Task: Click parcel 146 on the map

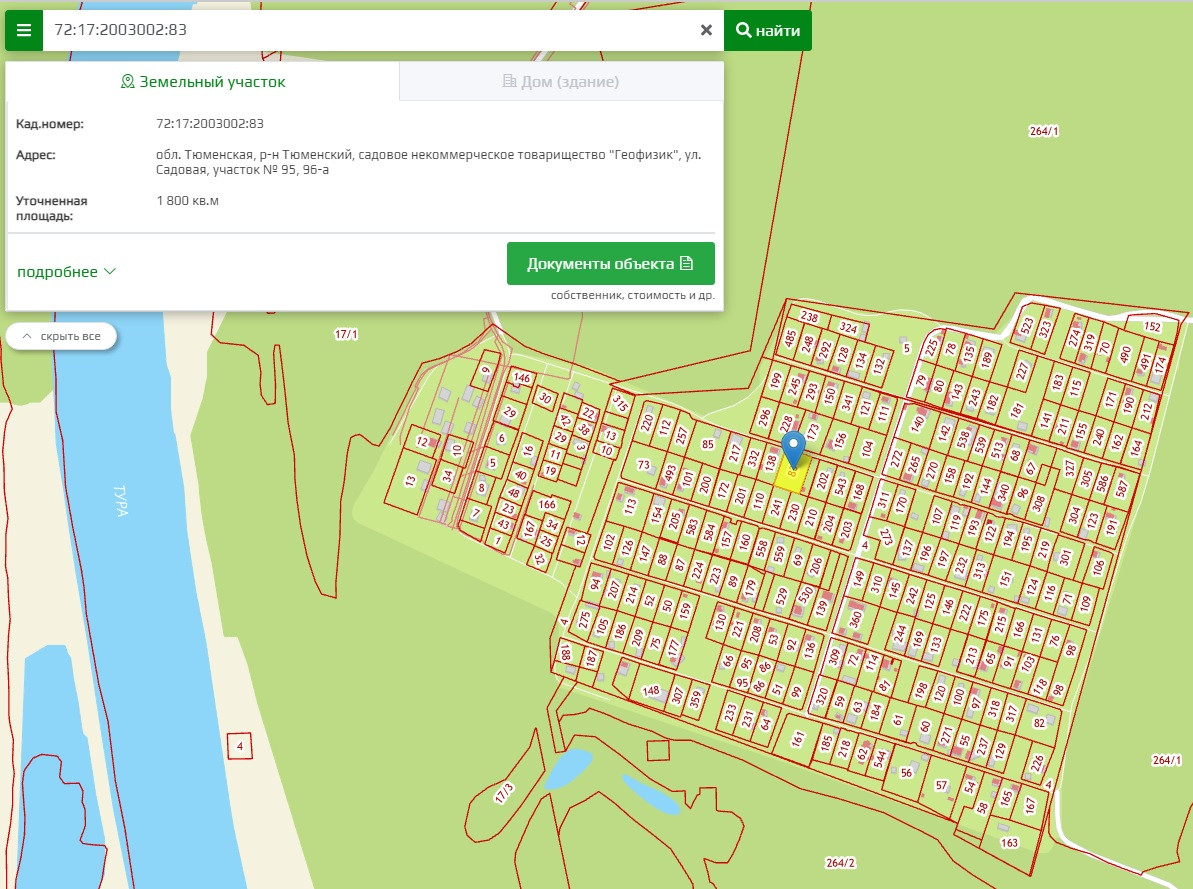Action: [521, 377]
